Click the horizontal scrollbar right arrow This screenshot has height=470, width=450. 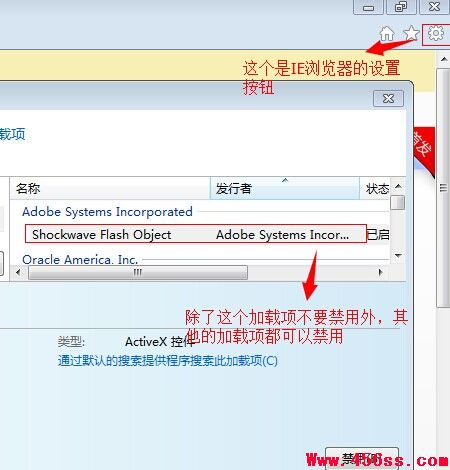(380, 272)
